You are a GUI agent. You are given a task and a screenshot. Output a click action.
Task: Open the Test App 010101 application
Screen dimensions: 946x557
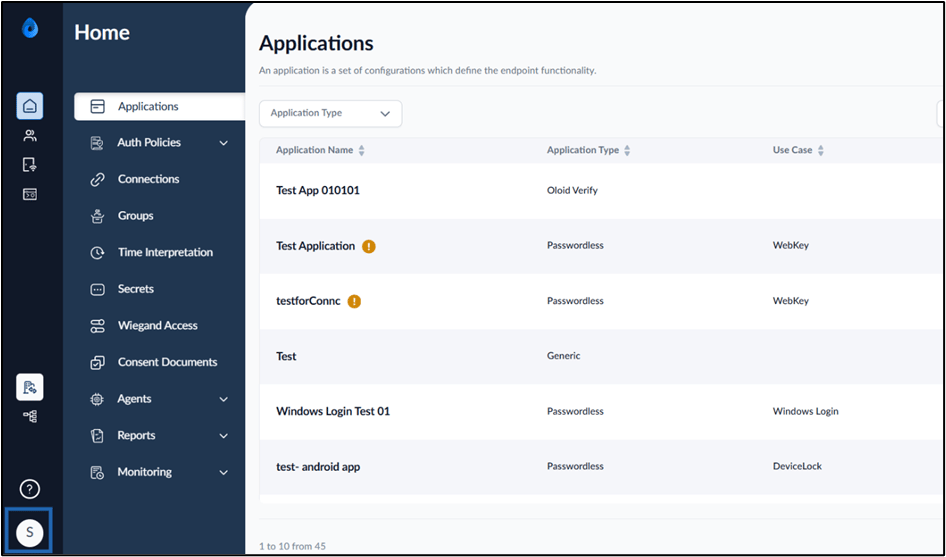318,191
